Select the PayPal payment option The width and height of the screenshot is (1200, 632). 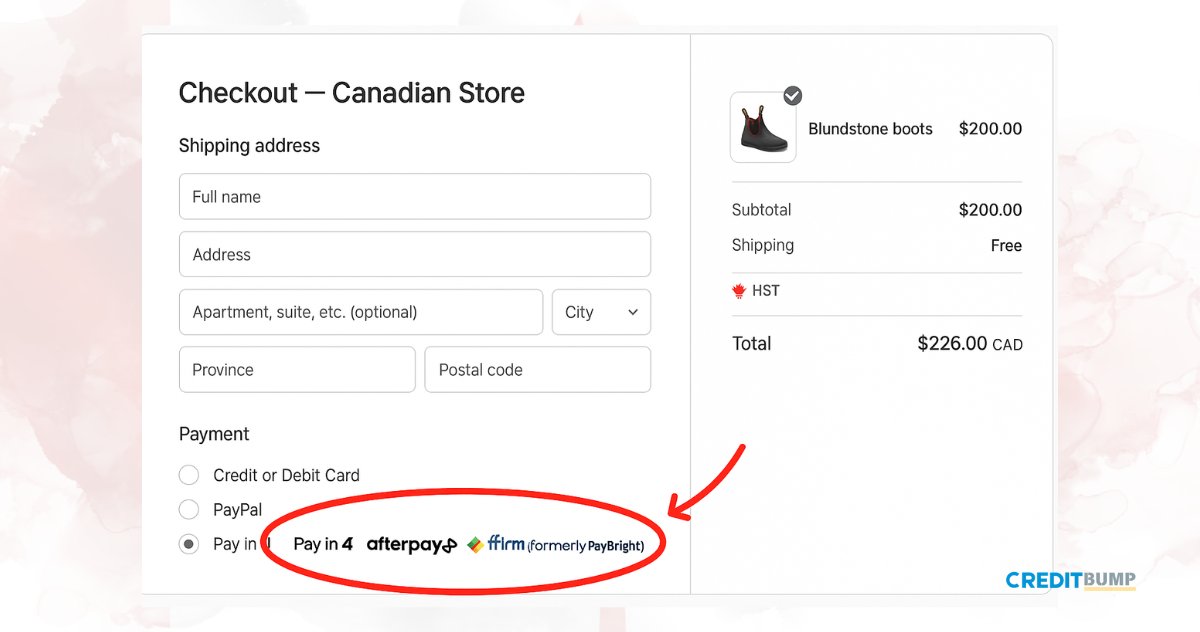point(189,510)
